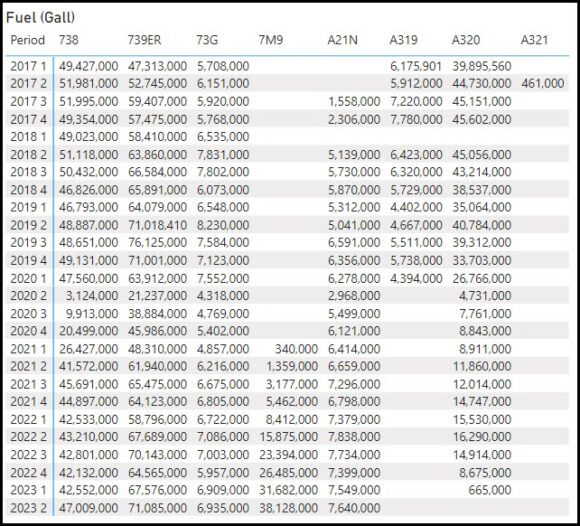Click the 73G column header

point(207,40)
